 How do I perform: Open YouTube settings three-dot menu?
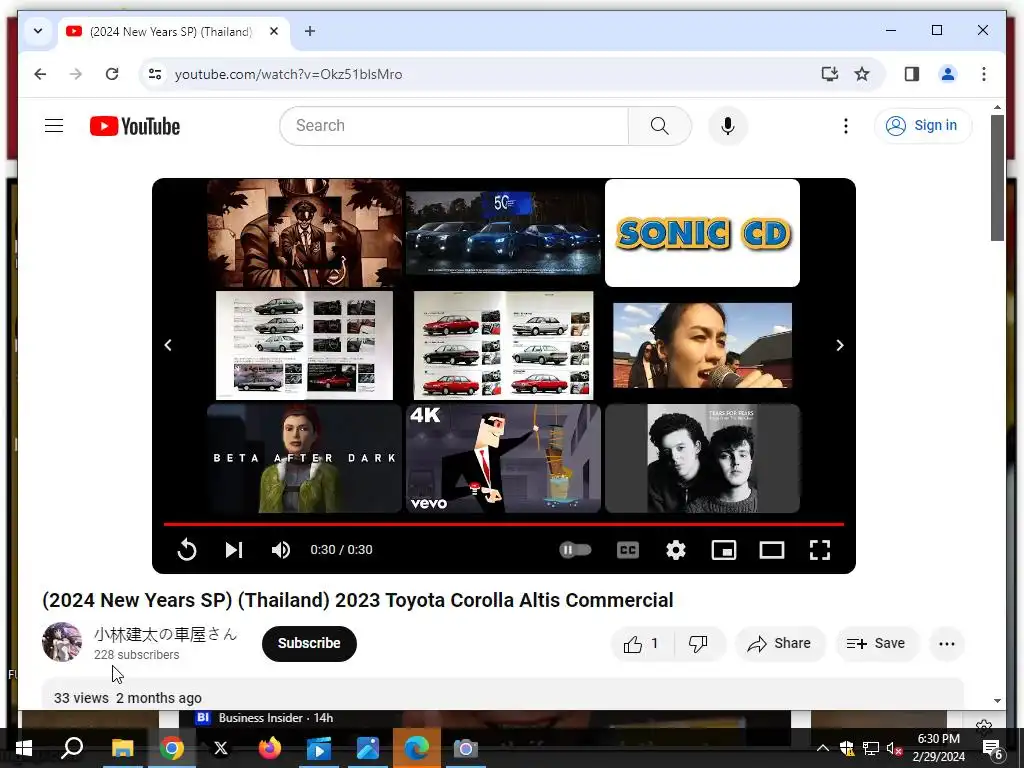click(x=846, y=125)
